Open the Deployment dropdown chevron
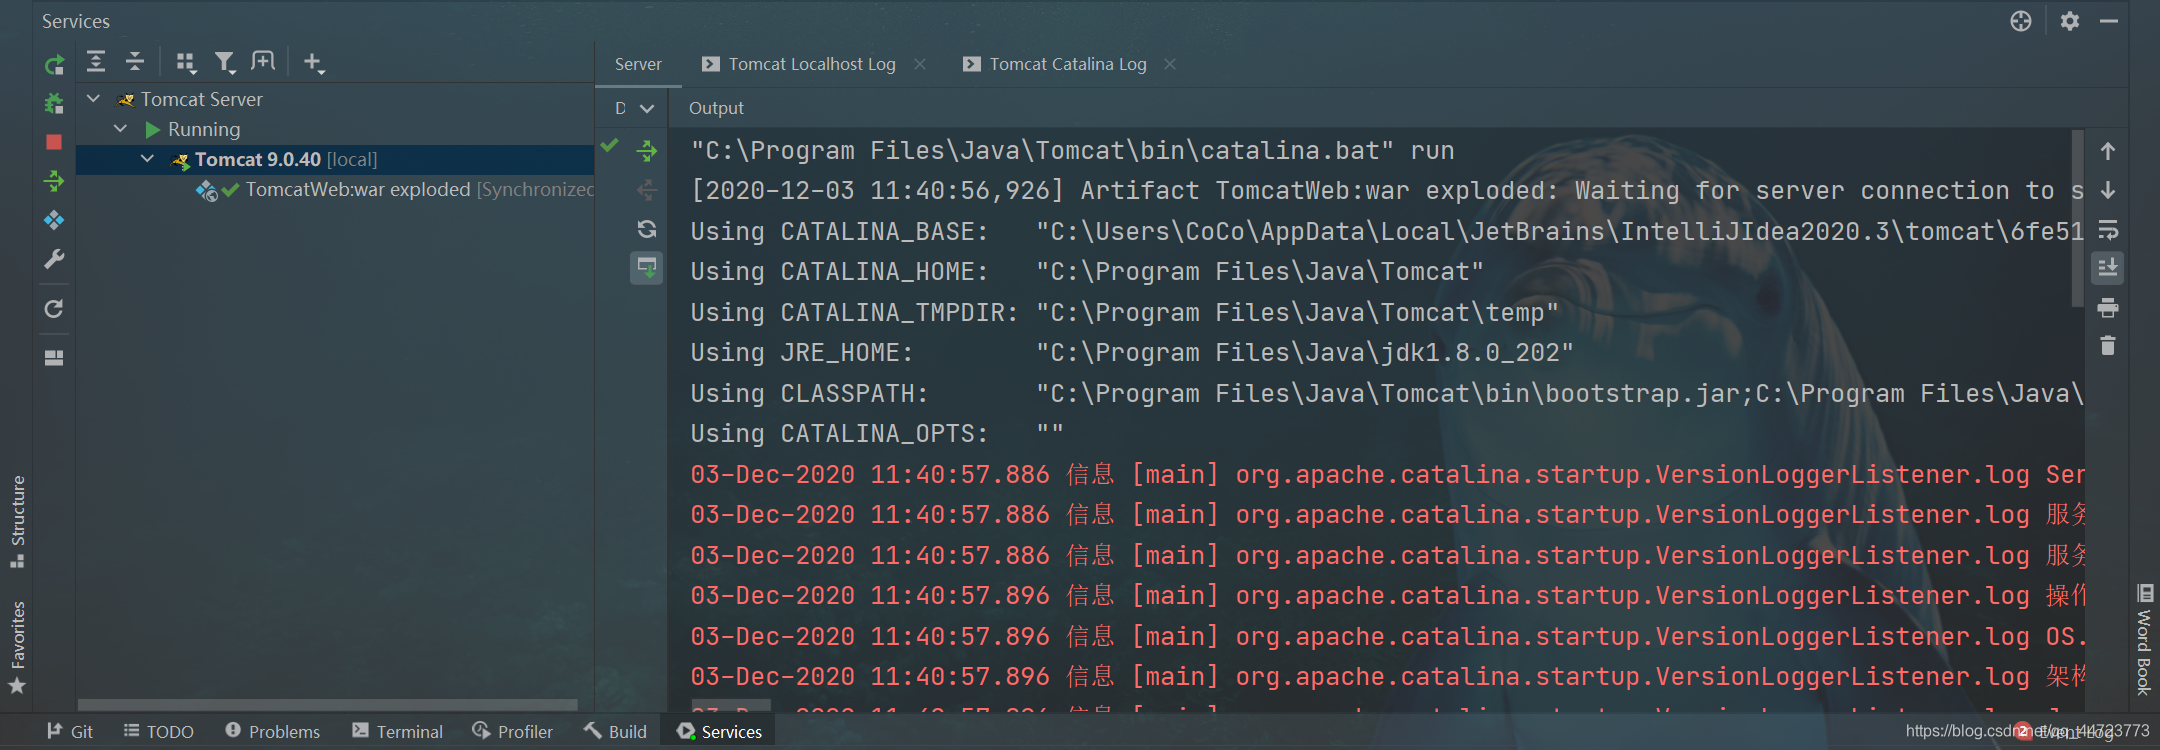Screen dimensions: 2160x750 [x=647, y=108]
